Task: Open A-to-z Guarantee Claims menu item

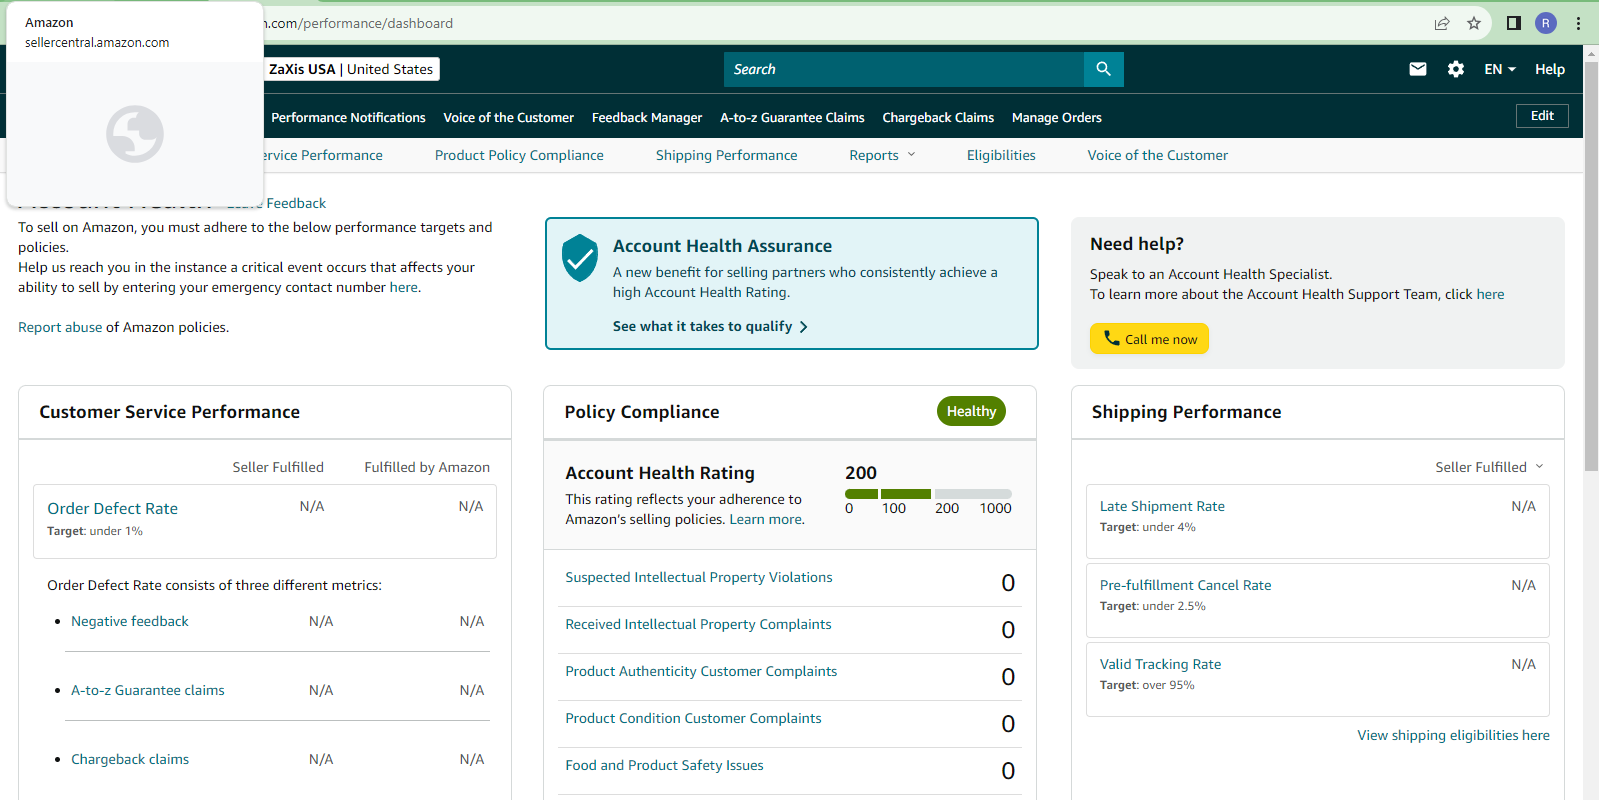Action: click(x=792, y=117)
